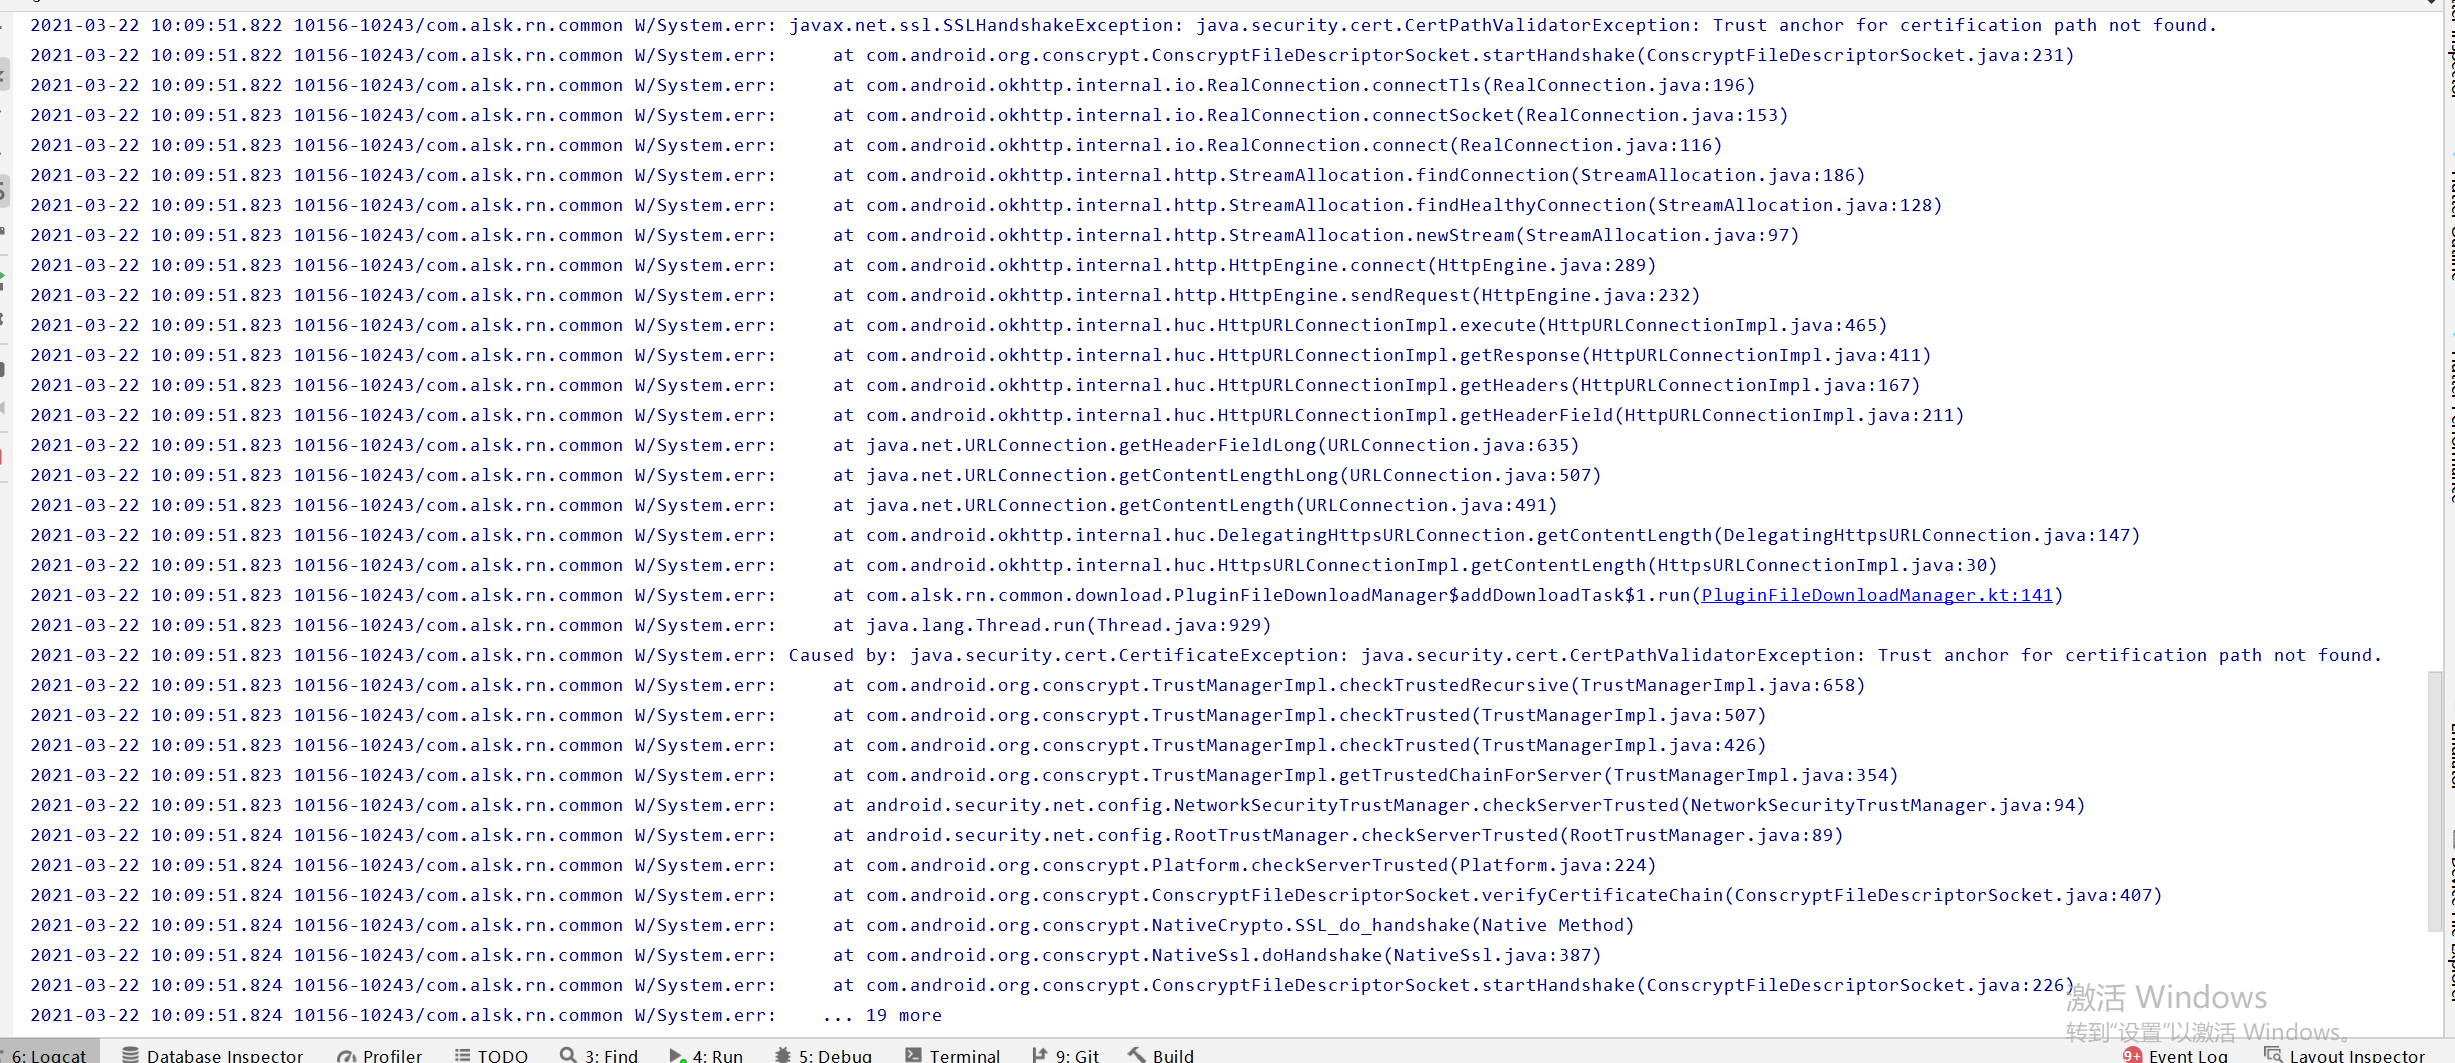Viewport: 2455px width, 1063px height.
Task: Click the Event Log text label
Action: (x=2190, y=1055)
